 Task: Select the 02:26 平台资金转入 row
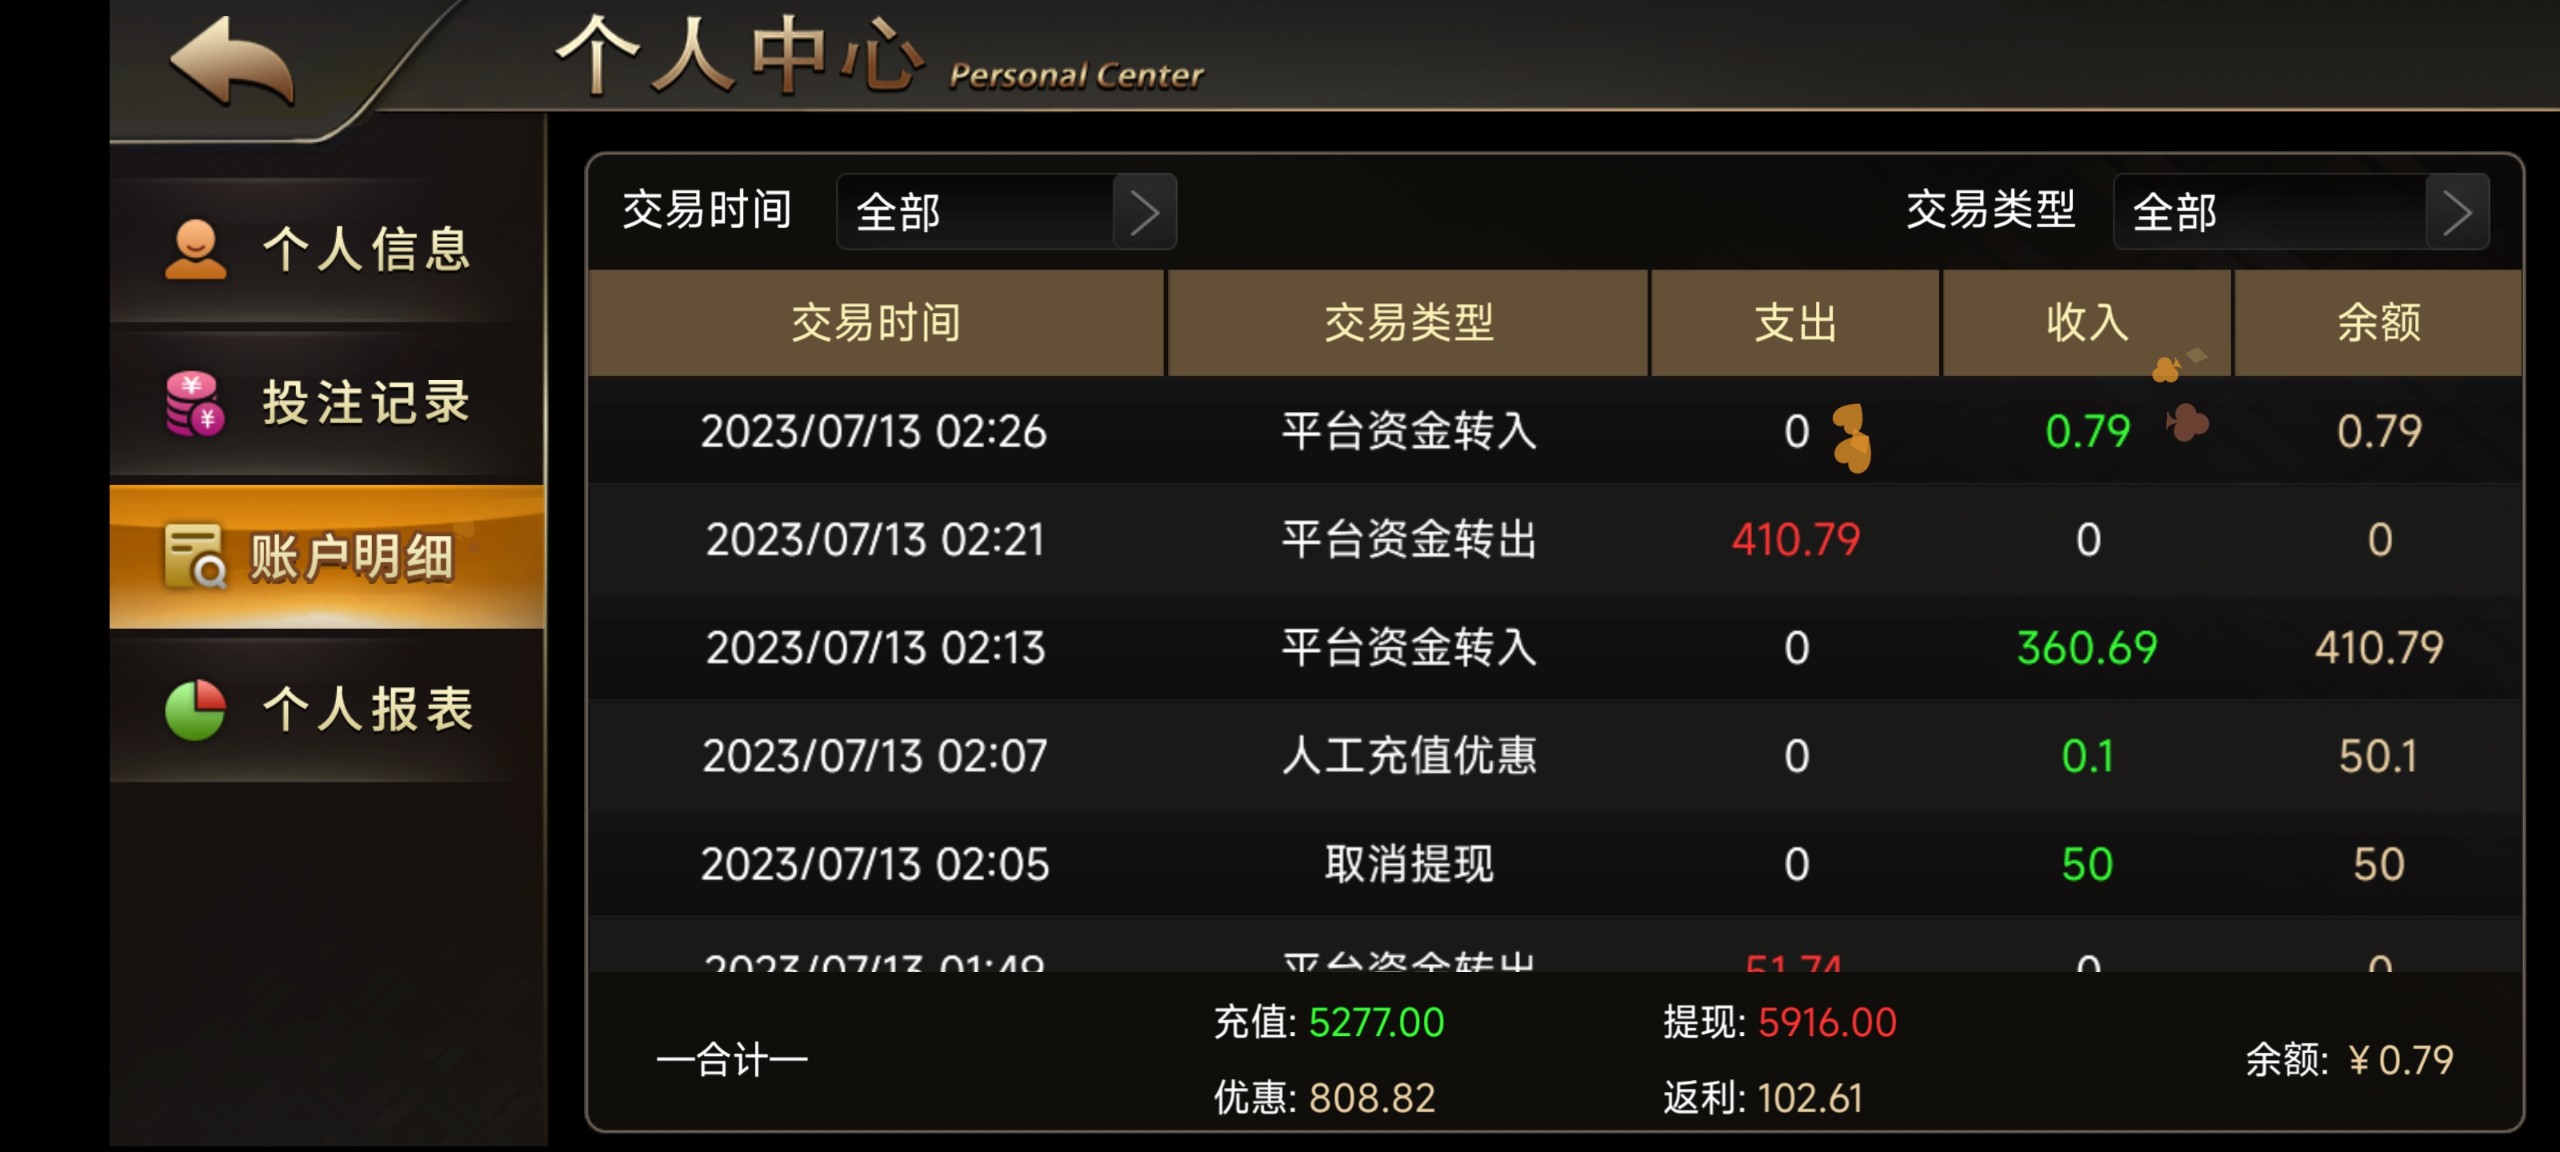pyautogui.click(x=1555, y=431)
